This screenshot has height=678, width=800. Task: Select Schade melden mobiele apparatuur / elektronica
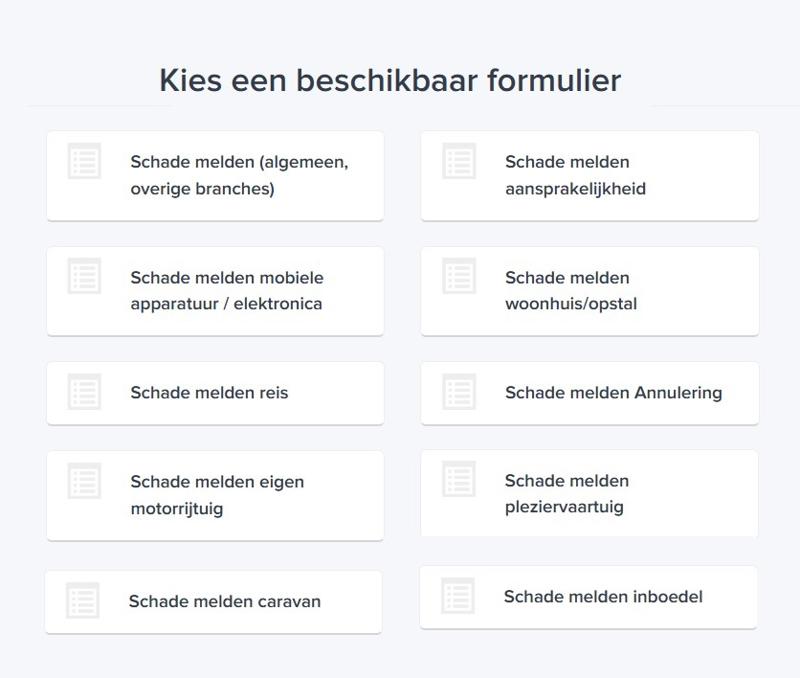click(227, 291)
